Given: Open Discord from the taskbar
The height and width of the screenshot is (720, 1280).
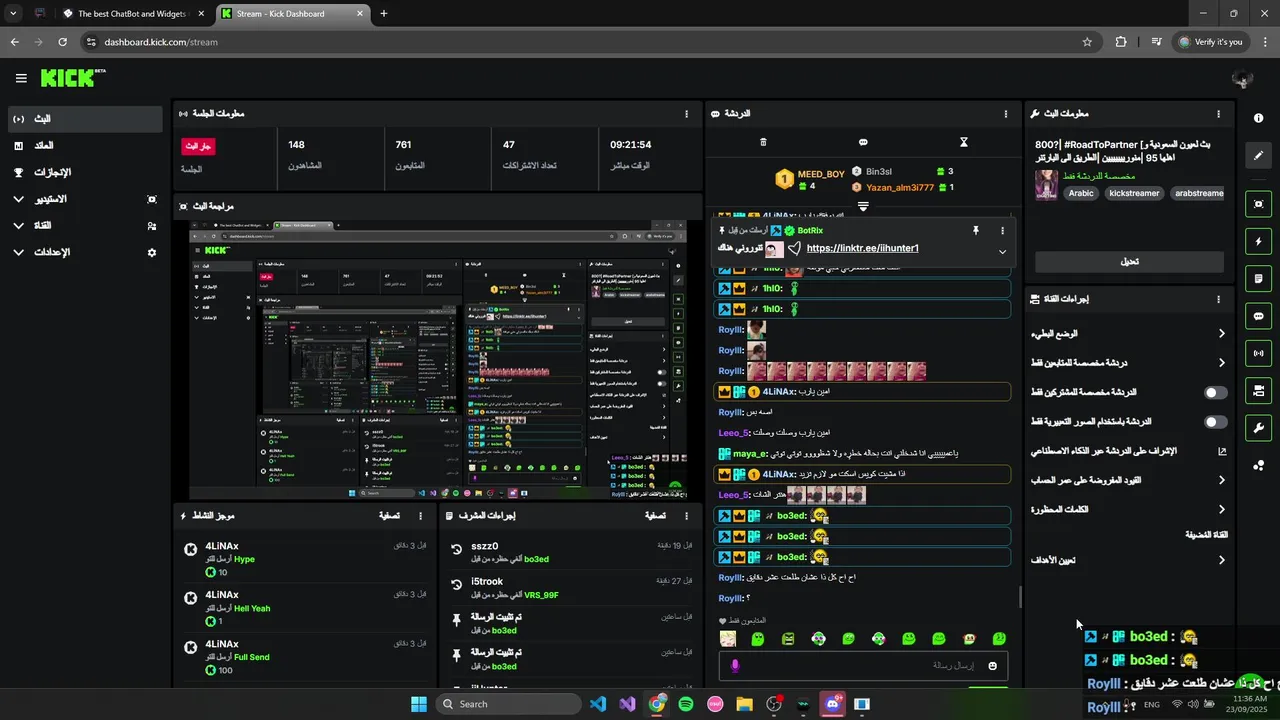Looking at the screenshot, I should (833, 704).
